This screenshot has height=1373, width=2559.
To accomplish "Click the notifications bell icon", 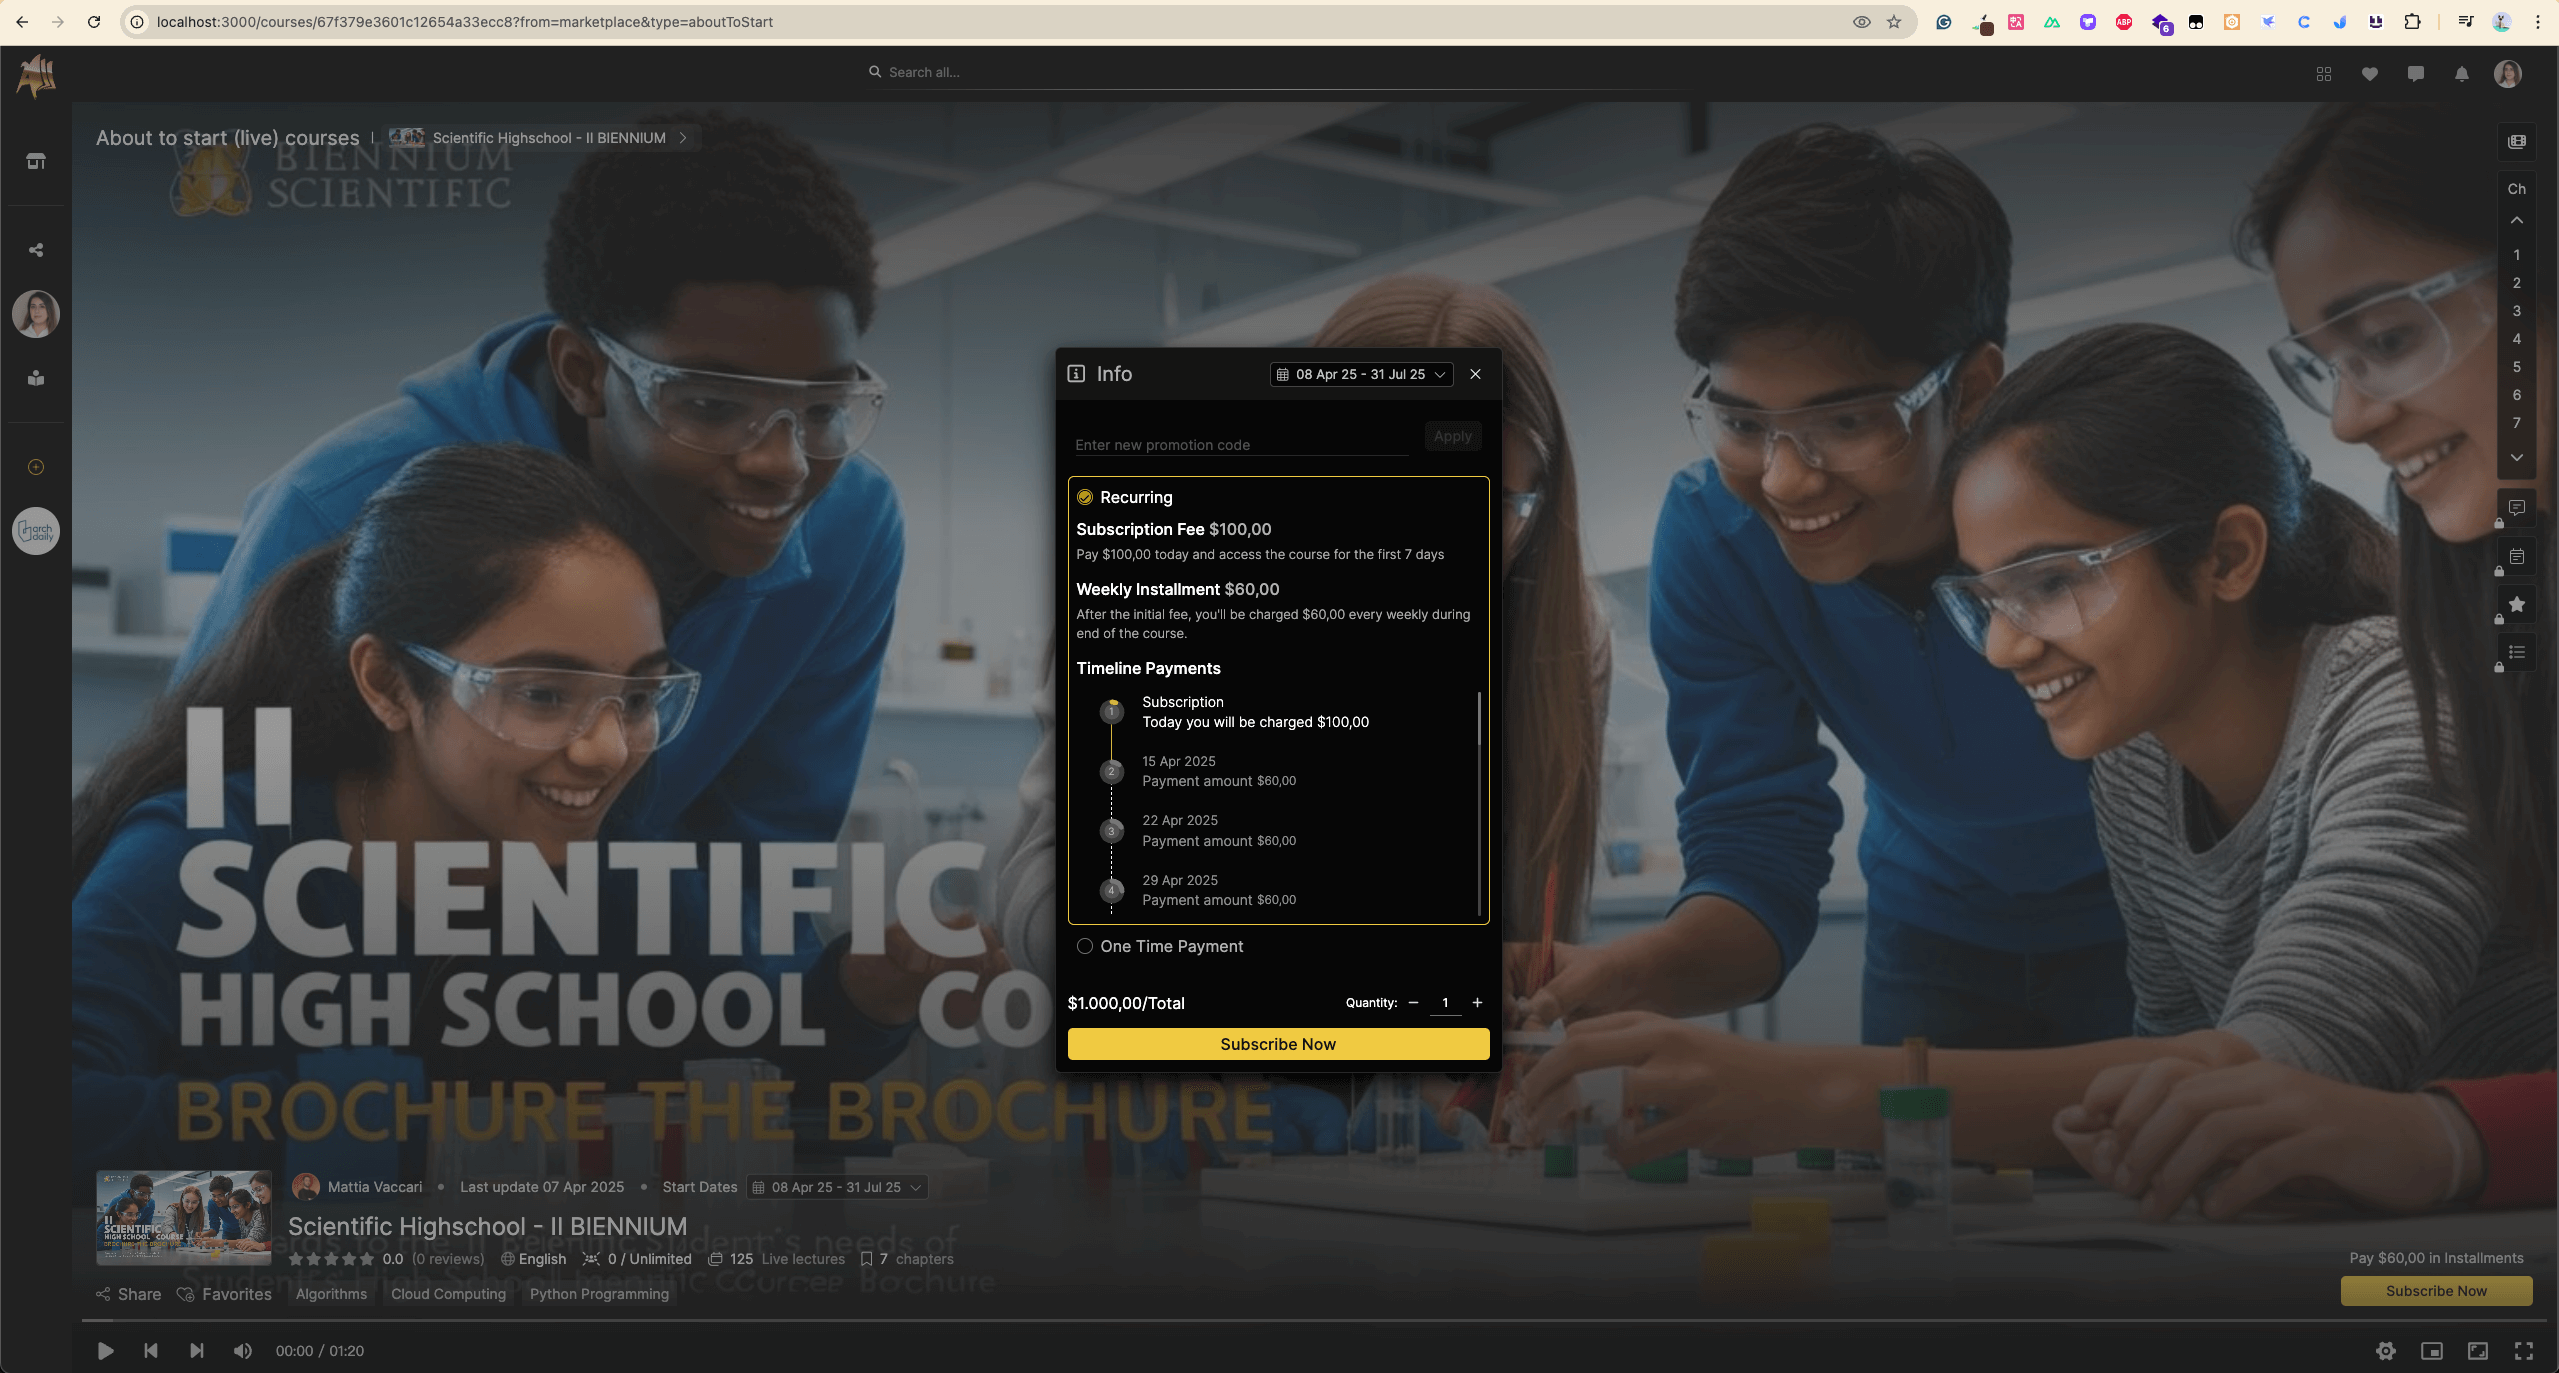I will point(2461,74).
